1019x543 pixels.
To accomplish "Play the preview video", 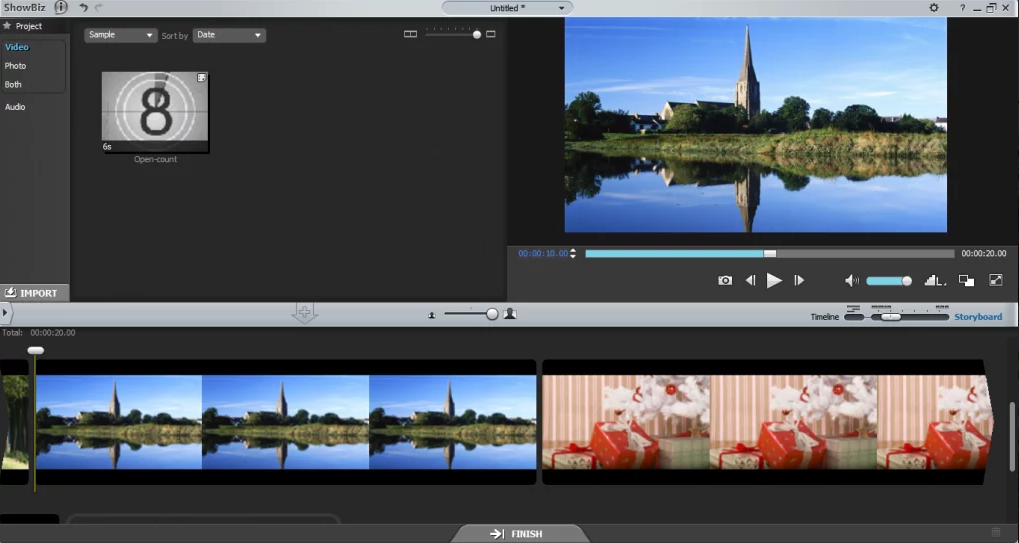I will 774,281.
